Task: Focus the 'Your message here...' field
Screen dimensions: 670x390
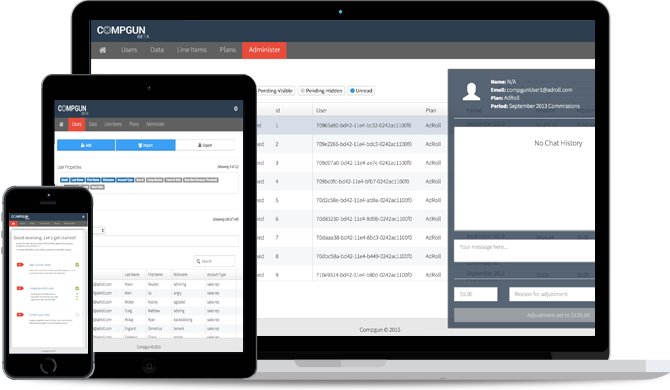Action: [x=524, y=250]
